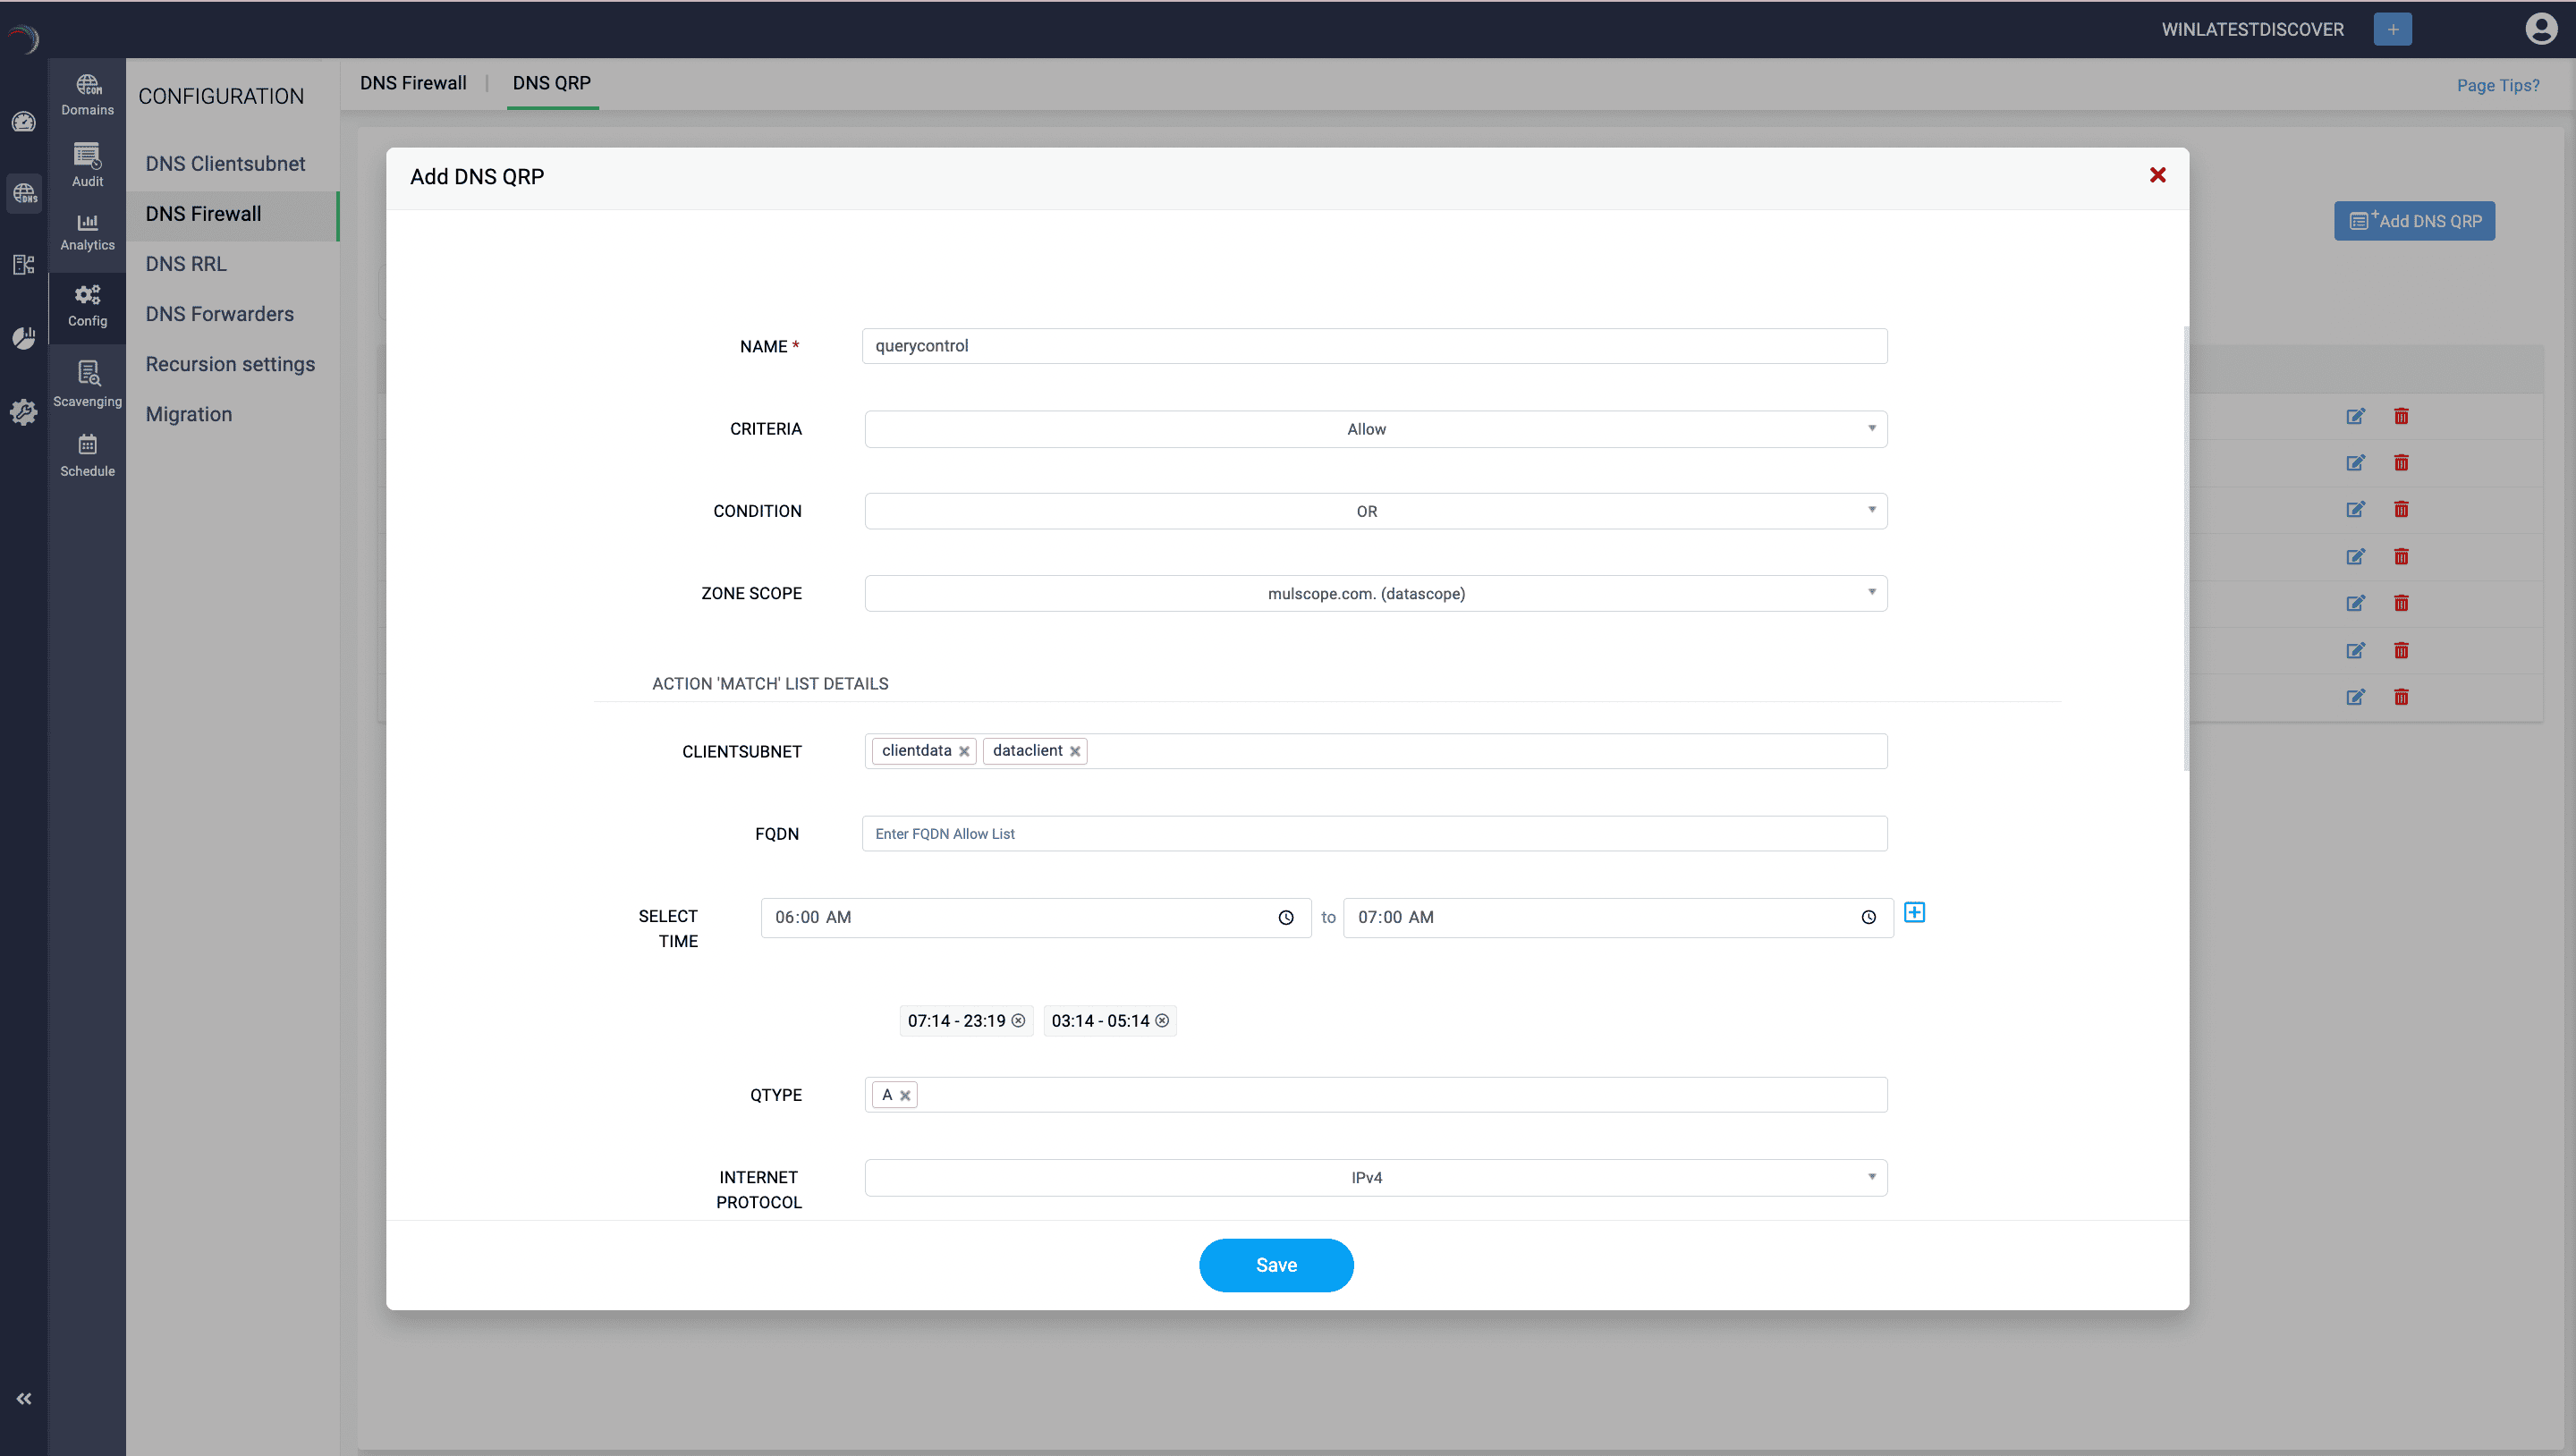Click the blue plus icon to add time range
2576x1456 pixels.
coord(1914,912)
